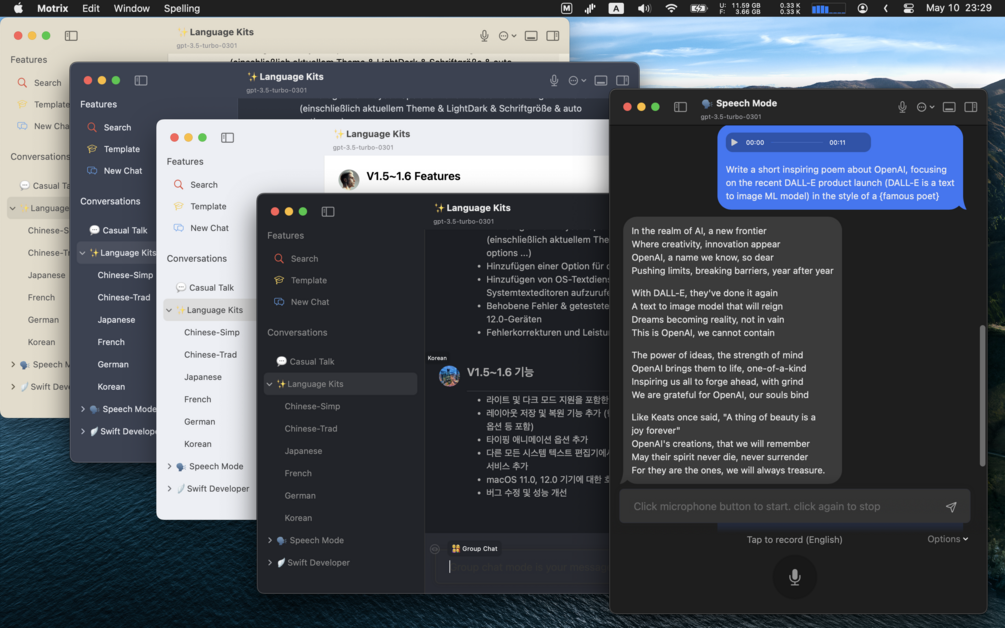Open the ellipsis menu in Speech Mode toolbar
The height and width of the screenshot is (628, 1005).
(x=925, y=107)
